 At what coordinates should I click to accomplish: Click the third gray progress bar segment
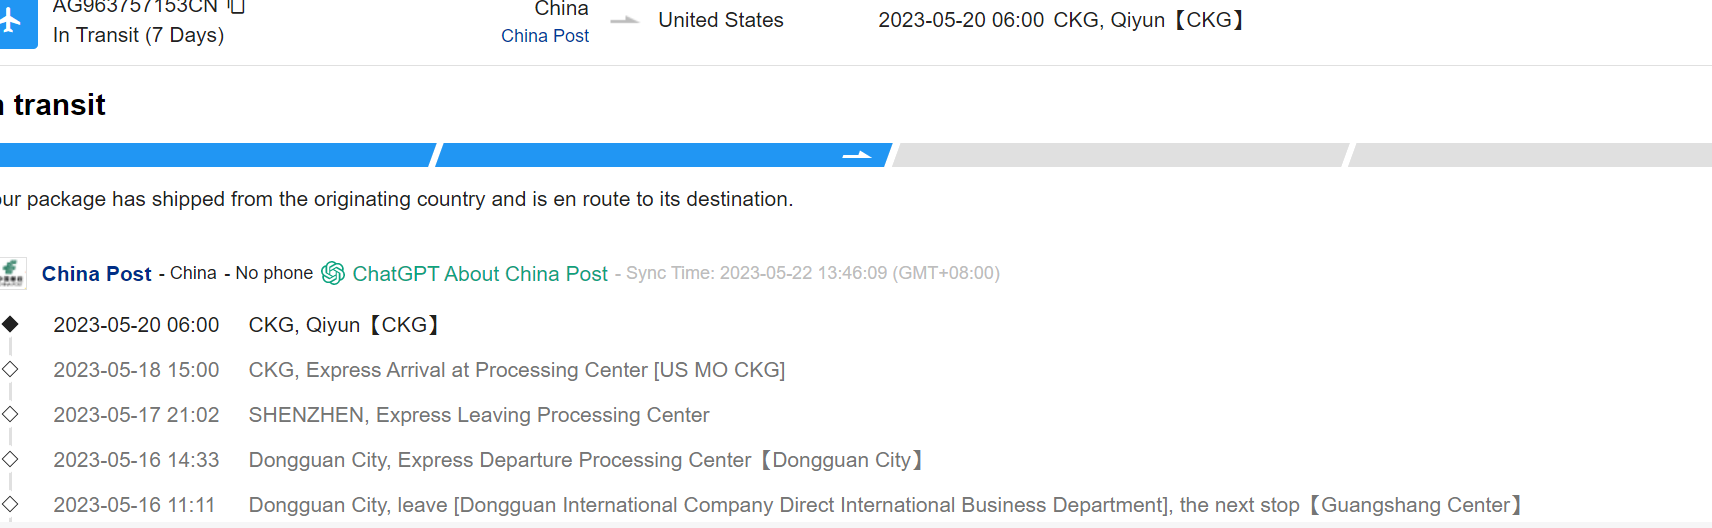pyautogui.click(x=1120, y=155)
